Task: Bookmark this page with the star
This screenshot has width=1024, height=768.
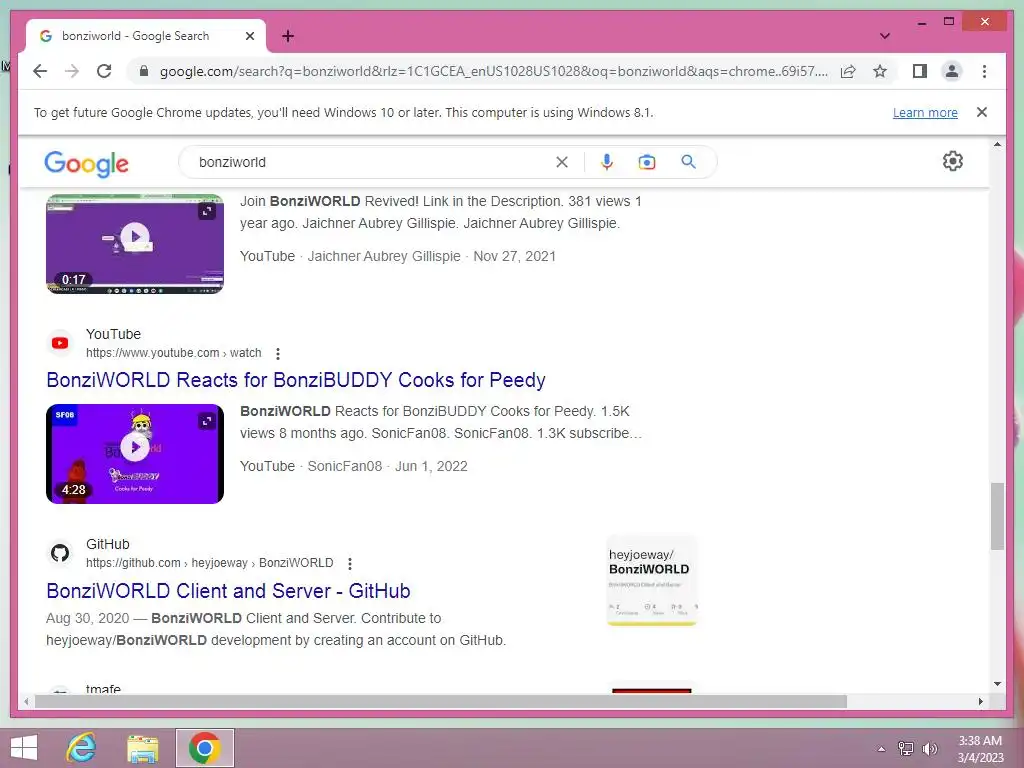Action: (880, 71)
